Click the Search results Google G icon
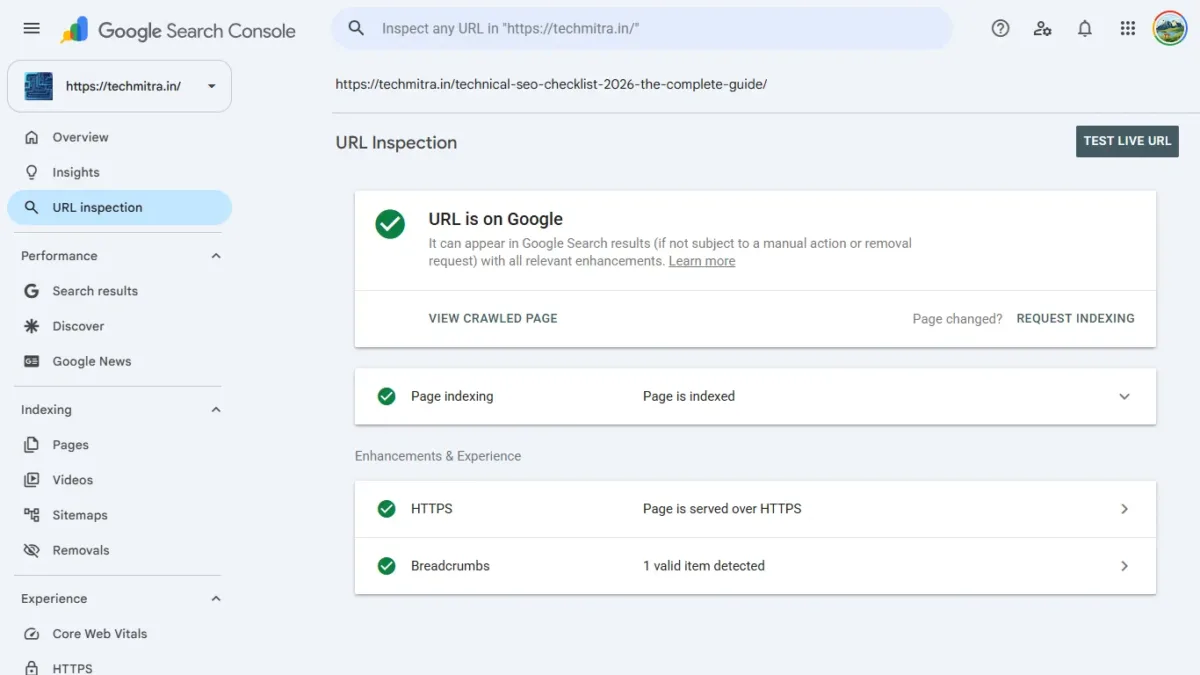 (x=32, y=291)
